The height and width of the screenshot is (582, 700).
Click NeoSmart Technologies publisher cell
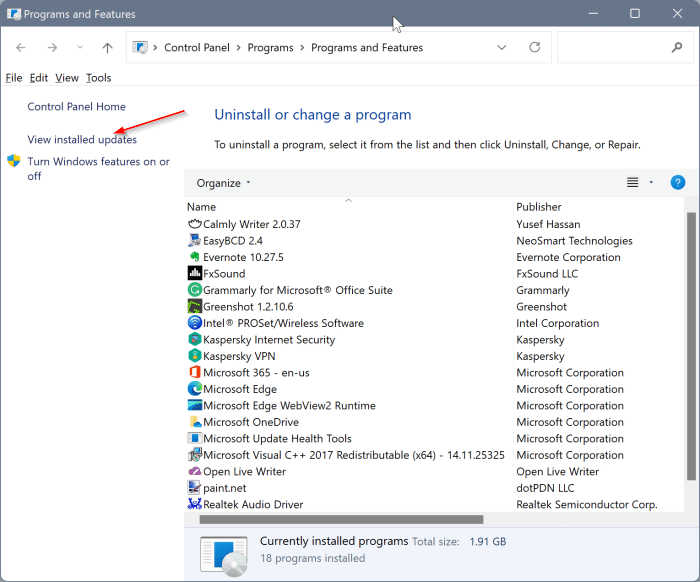point(575,241)
